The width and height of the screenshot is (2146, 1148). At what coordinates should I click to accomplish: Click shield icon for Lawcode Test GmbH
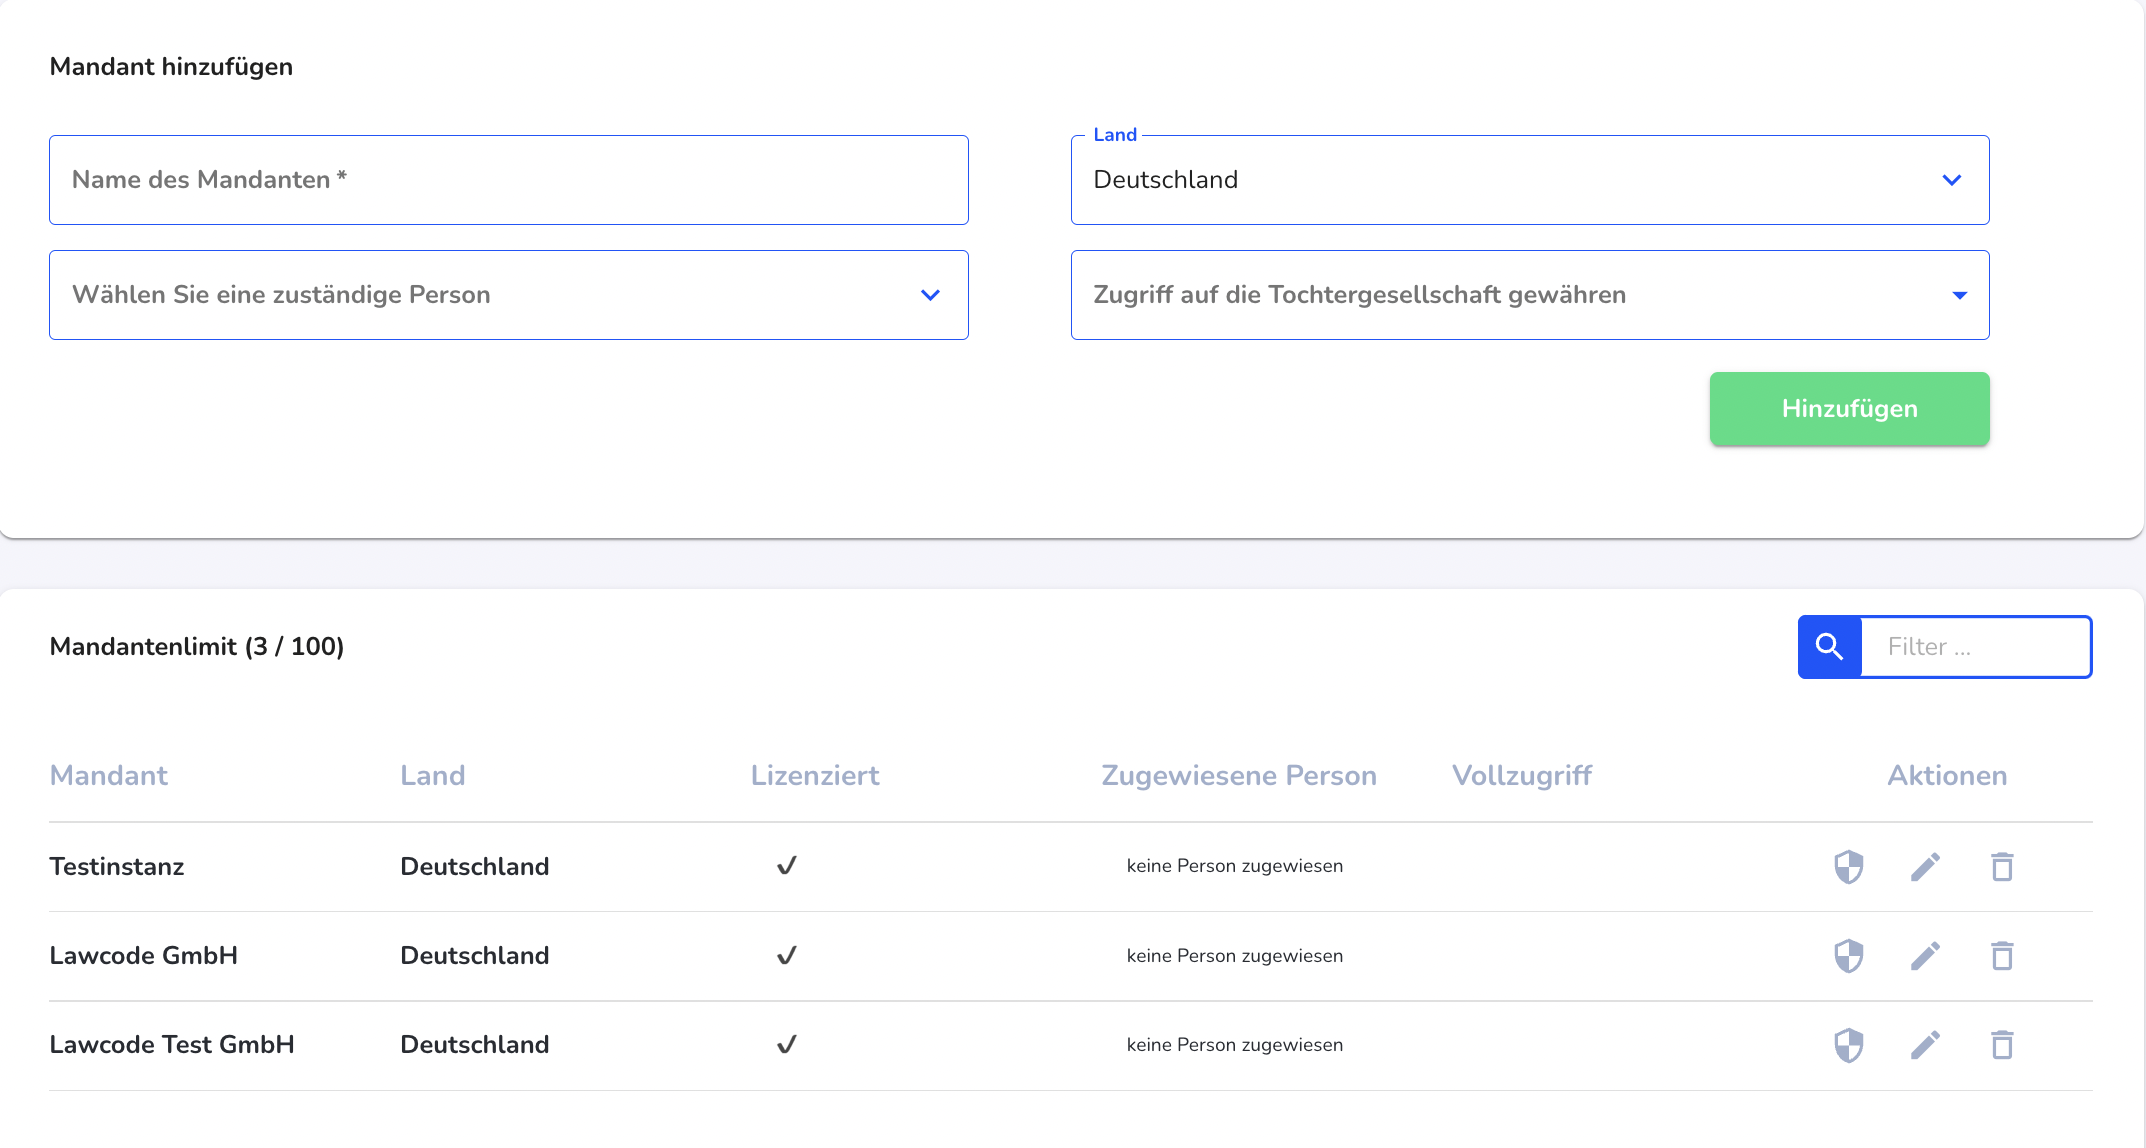point(1848,1045)
